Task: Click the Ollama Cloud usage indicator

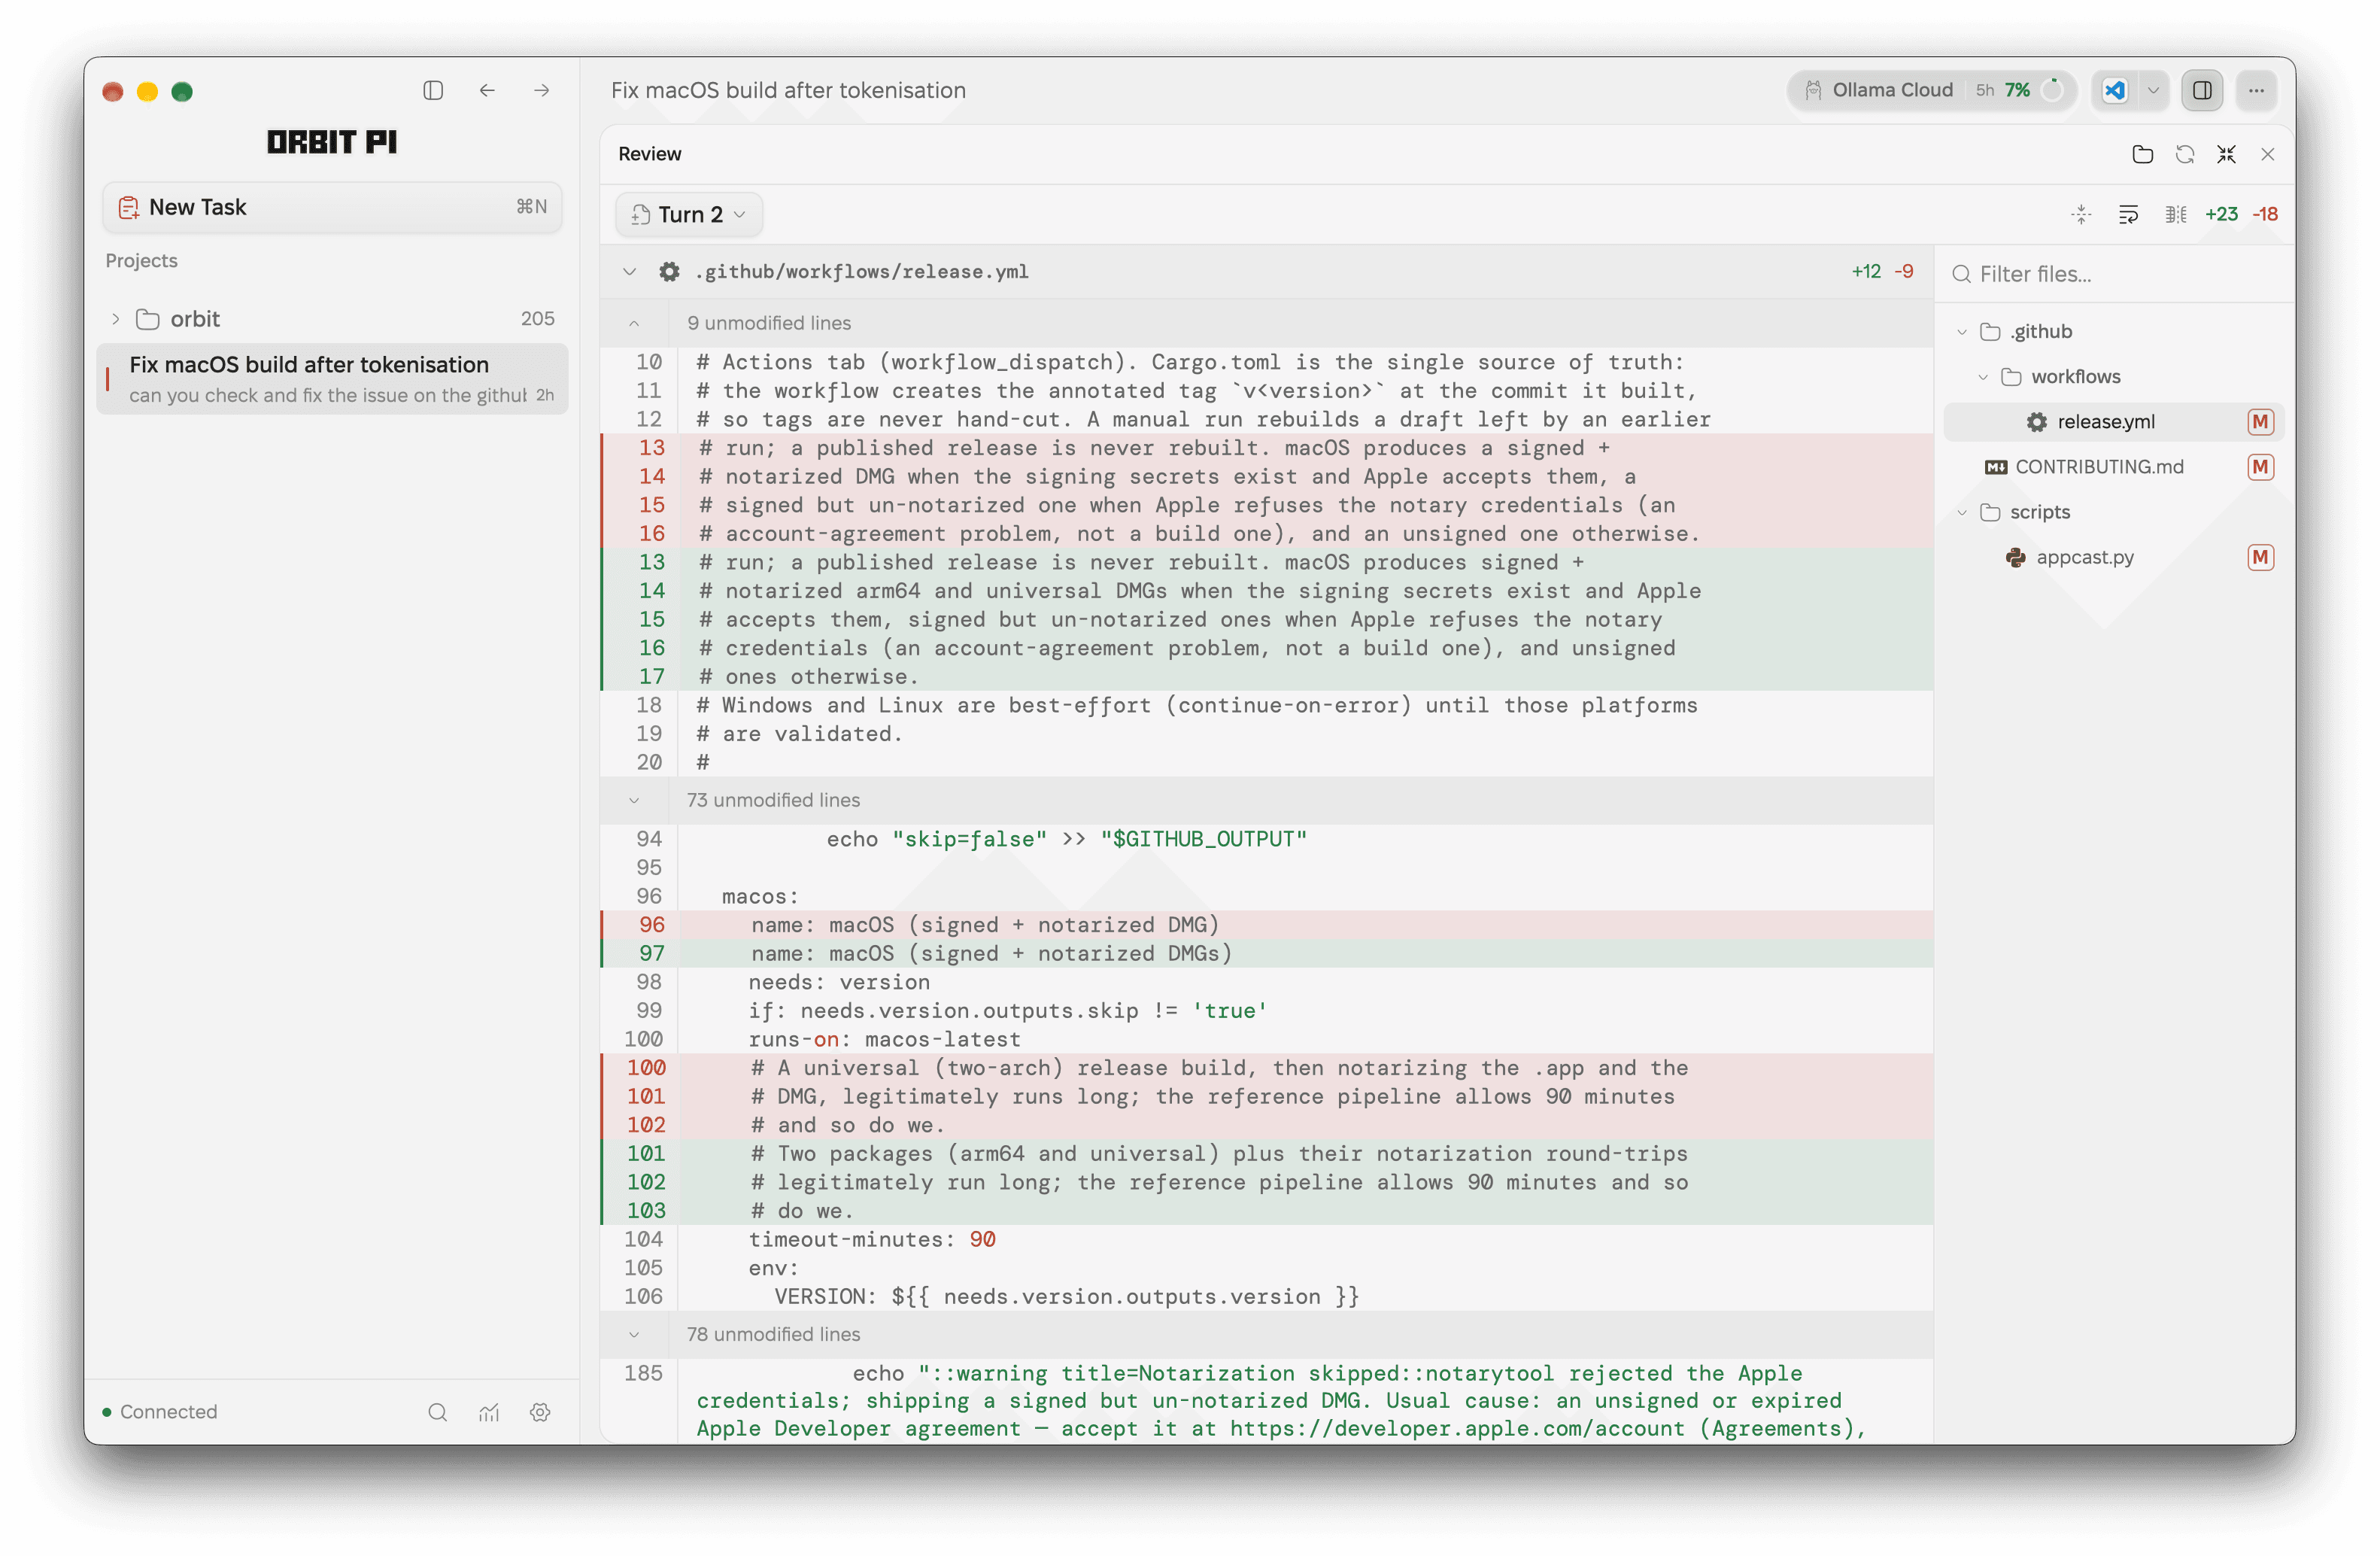Action: click(1931, 90)
